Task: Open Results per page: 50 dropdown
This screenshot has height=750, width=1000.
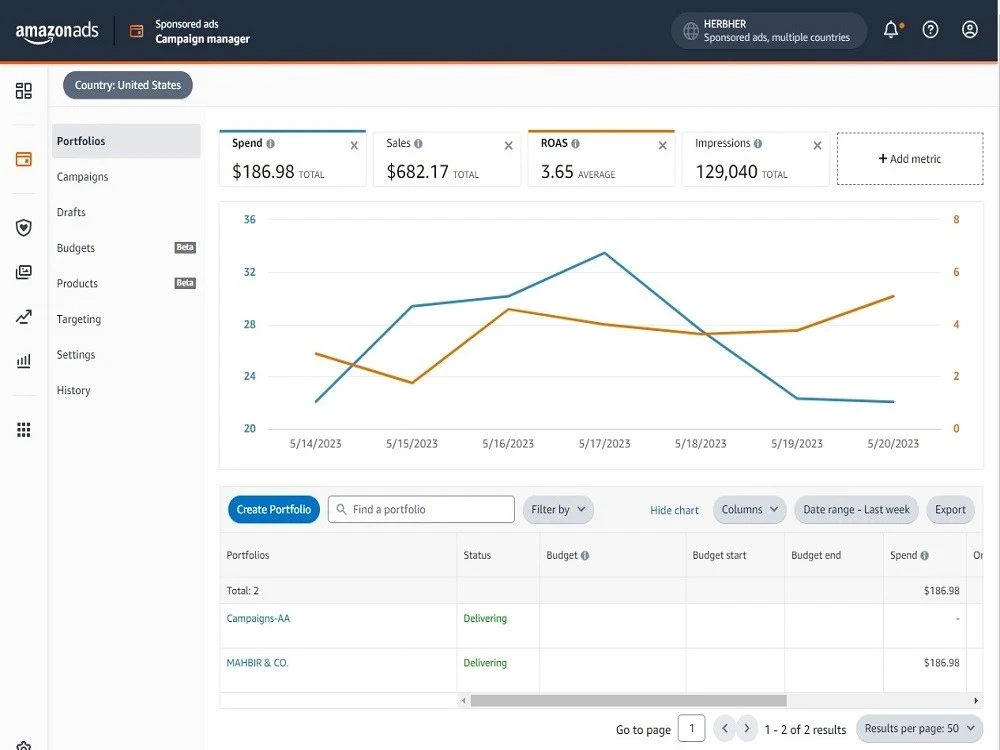Action: 919,728
